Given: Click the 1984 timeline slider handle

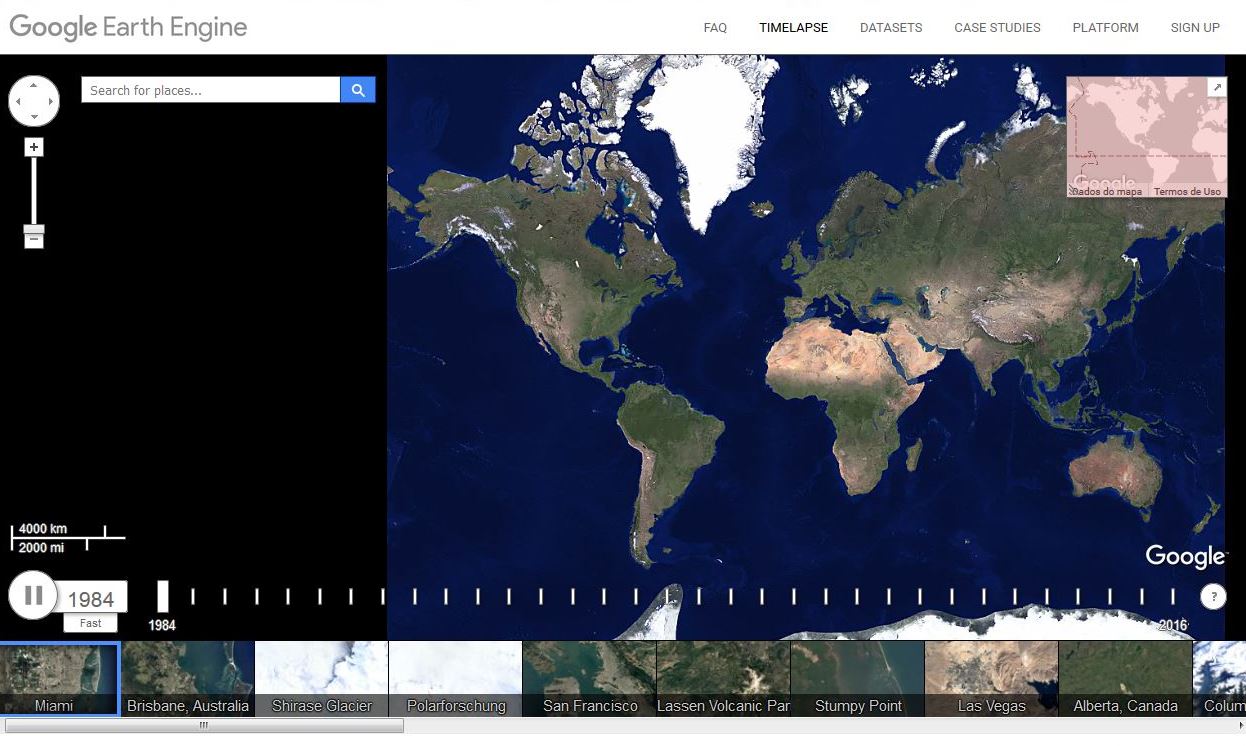Looking at the screenshot, I should point(162,595).
